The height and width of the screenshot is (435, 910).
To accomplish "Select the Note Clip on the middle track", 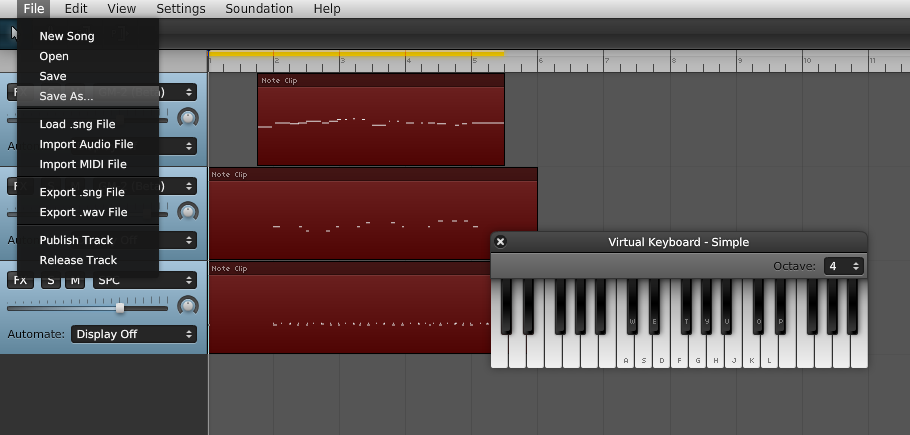I will pos(373,213).
